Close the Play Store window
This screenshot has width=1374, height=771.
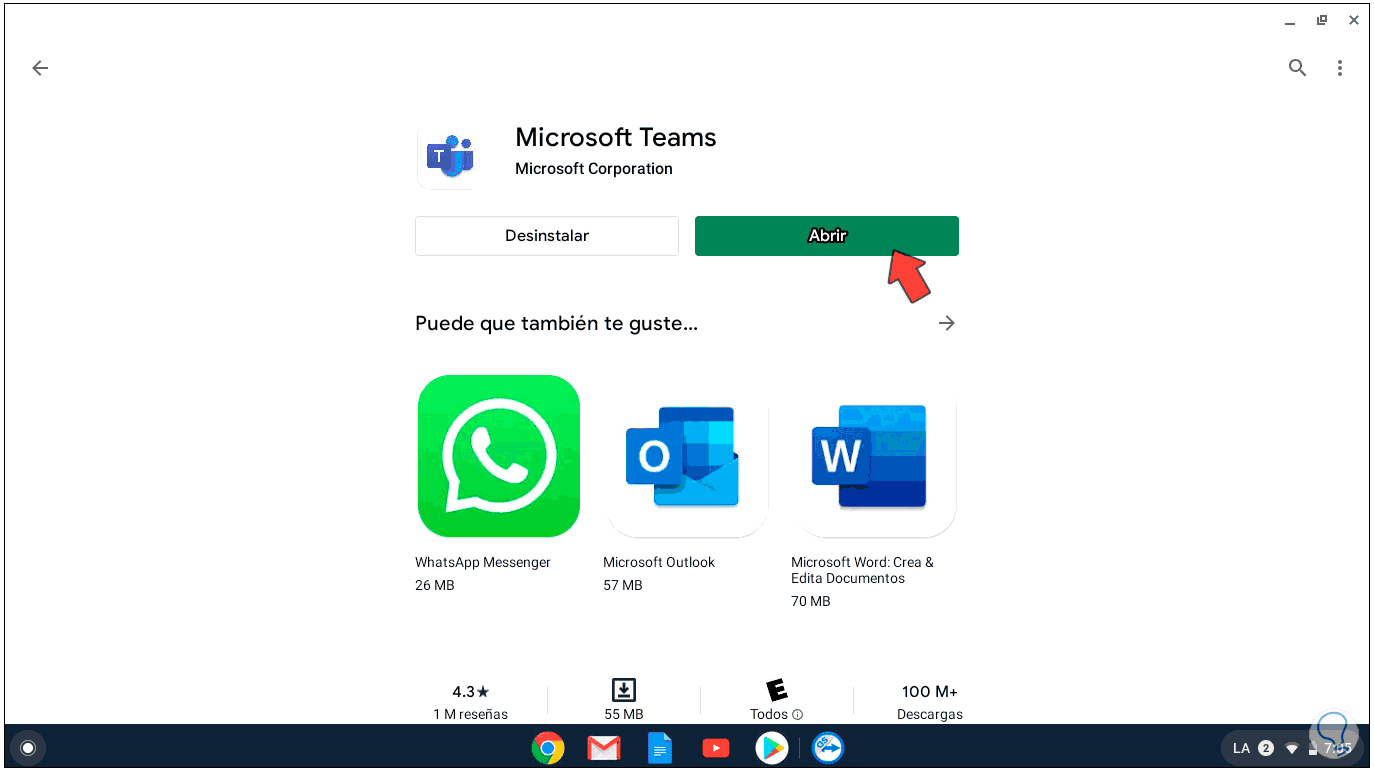pyautogui.click(x=1354, y=20)
